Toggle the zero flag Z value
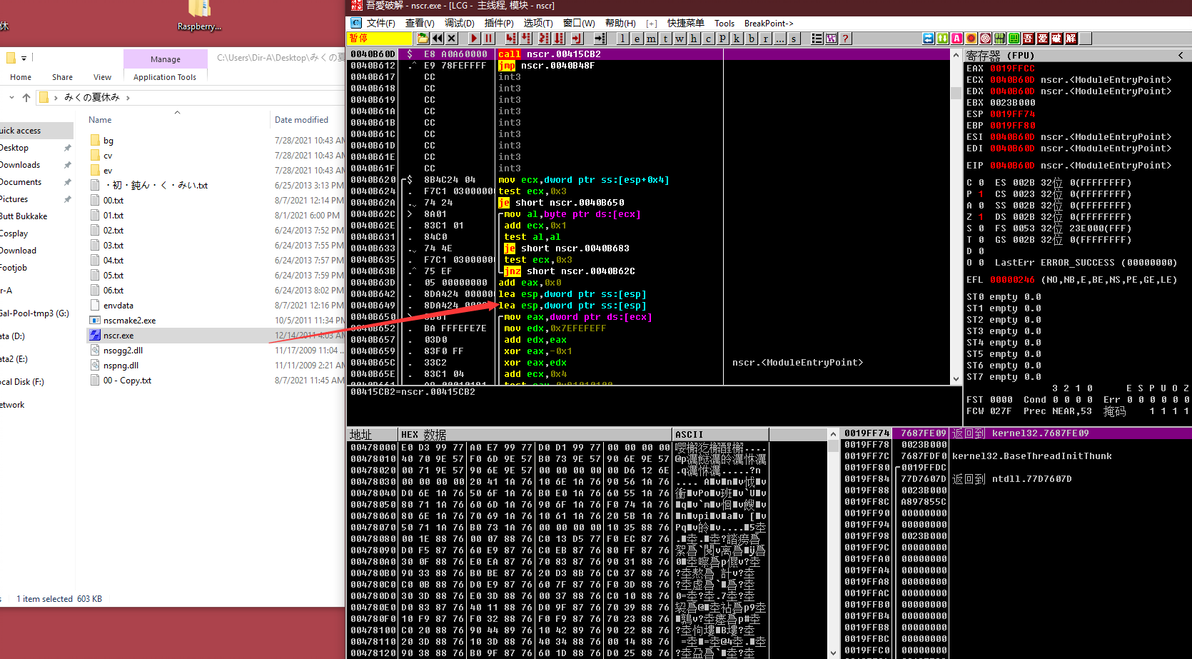Screen dimensions: 1192x659 click(x=981, y=217)
